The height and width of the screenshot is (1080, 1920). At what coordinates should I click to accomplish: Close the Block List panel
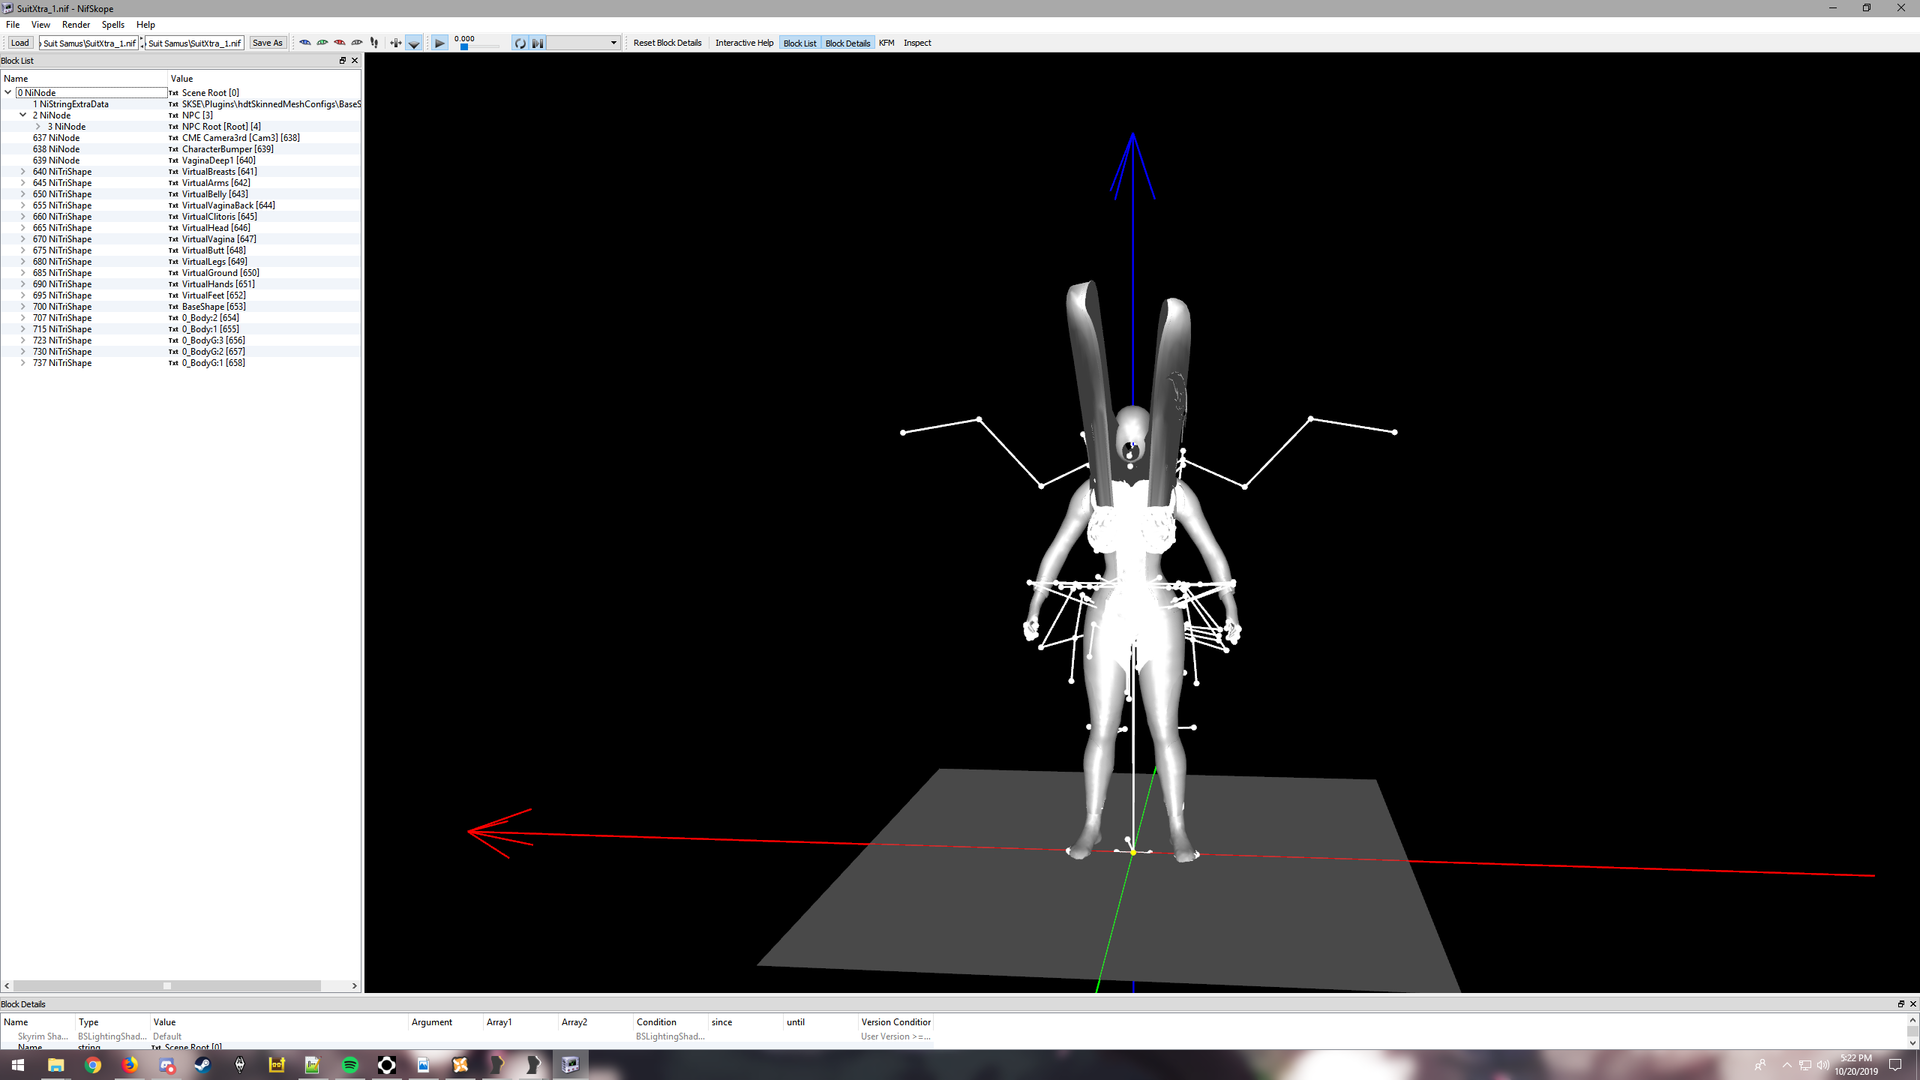point(354,61)
